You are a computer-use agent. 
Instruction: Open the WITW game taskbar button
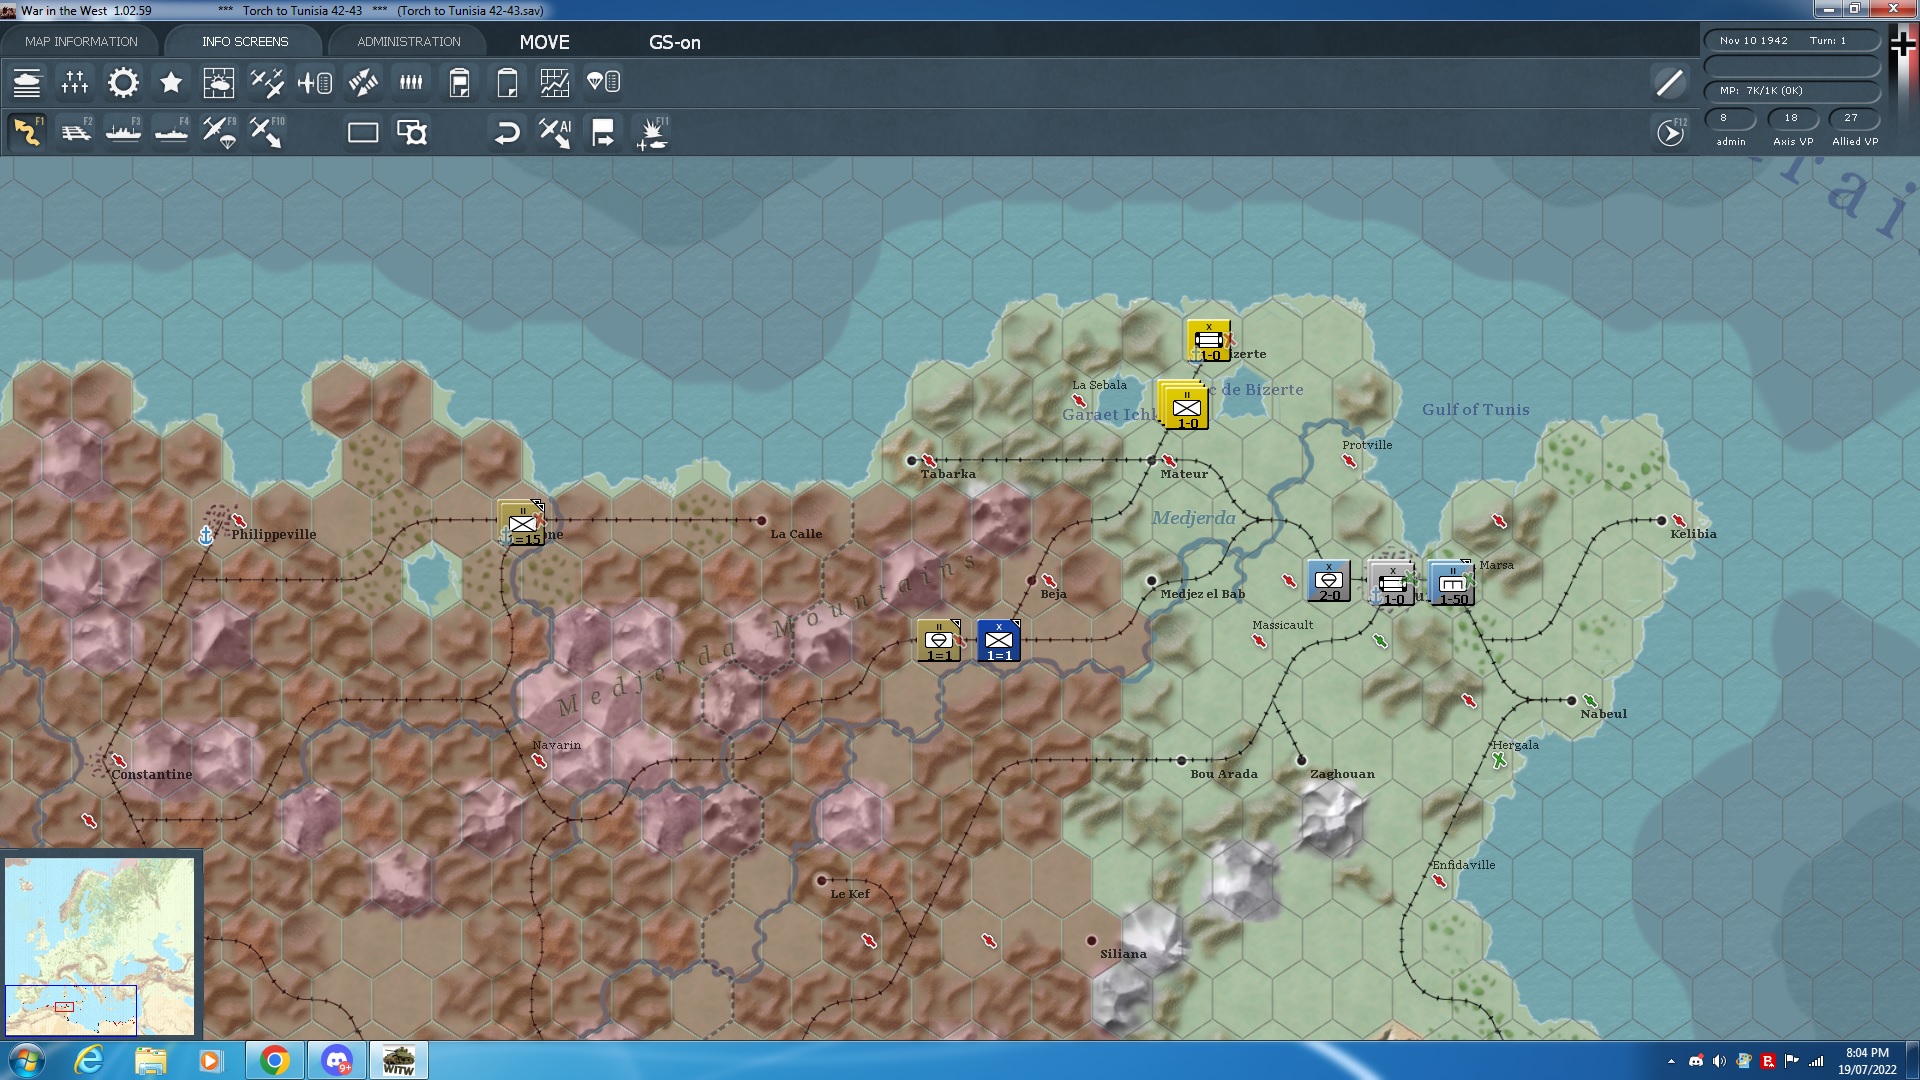[x=398, y=1060]
